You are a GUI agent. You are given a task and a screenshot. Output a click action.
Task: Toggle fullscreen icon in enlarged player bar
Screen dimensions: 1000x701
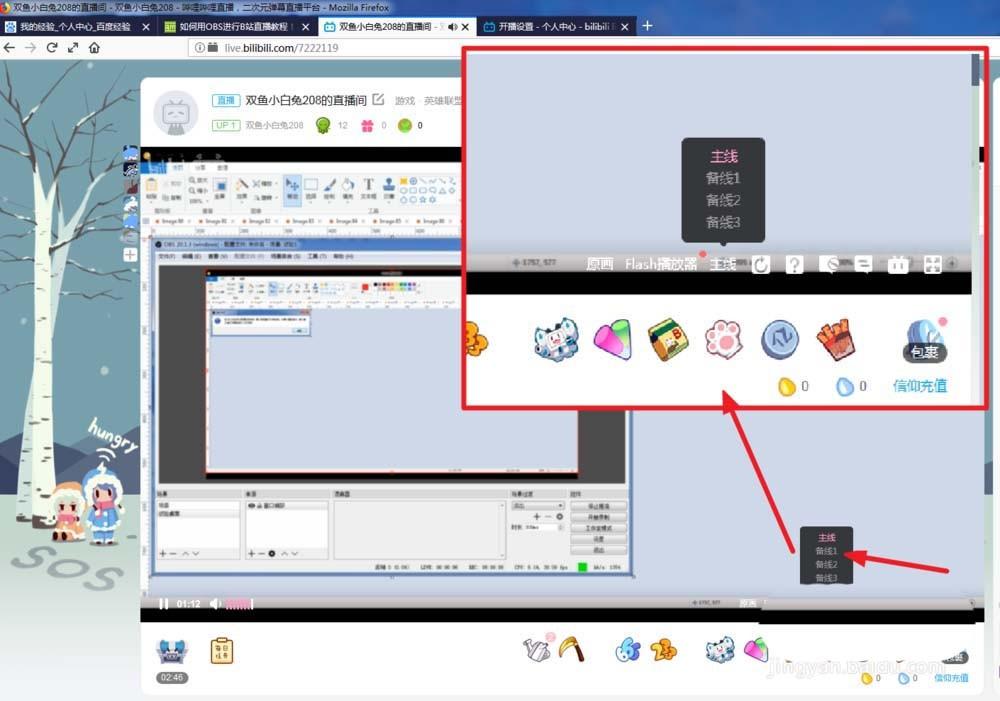coord(932,264)
